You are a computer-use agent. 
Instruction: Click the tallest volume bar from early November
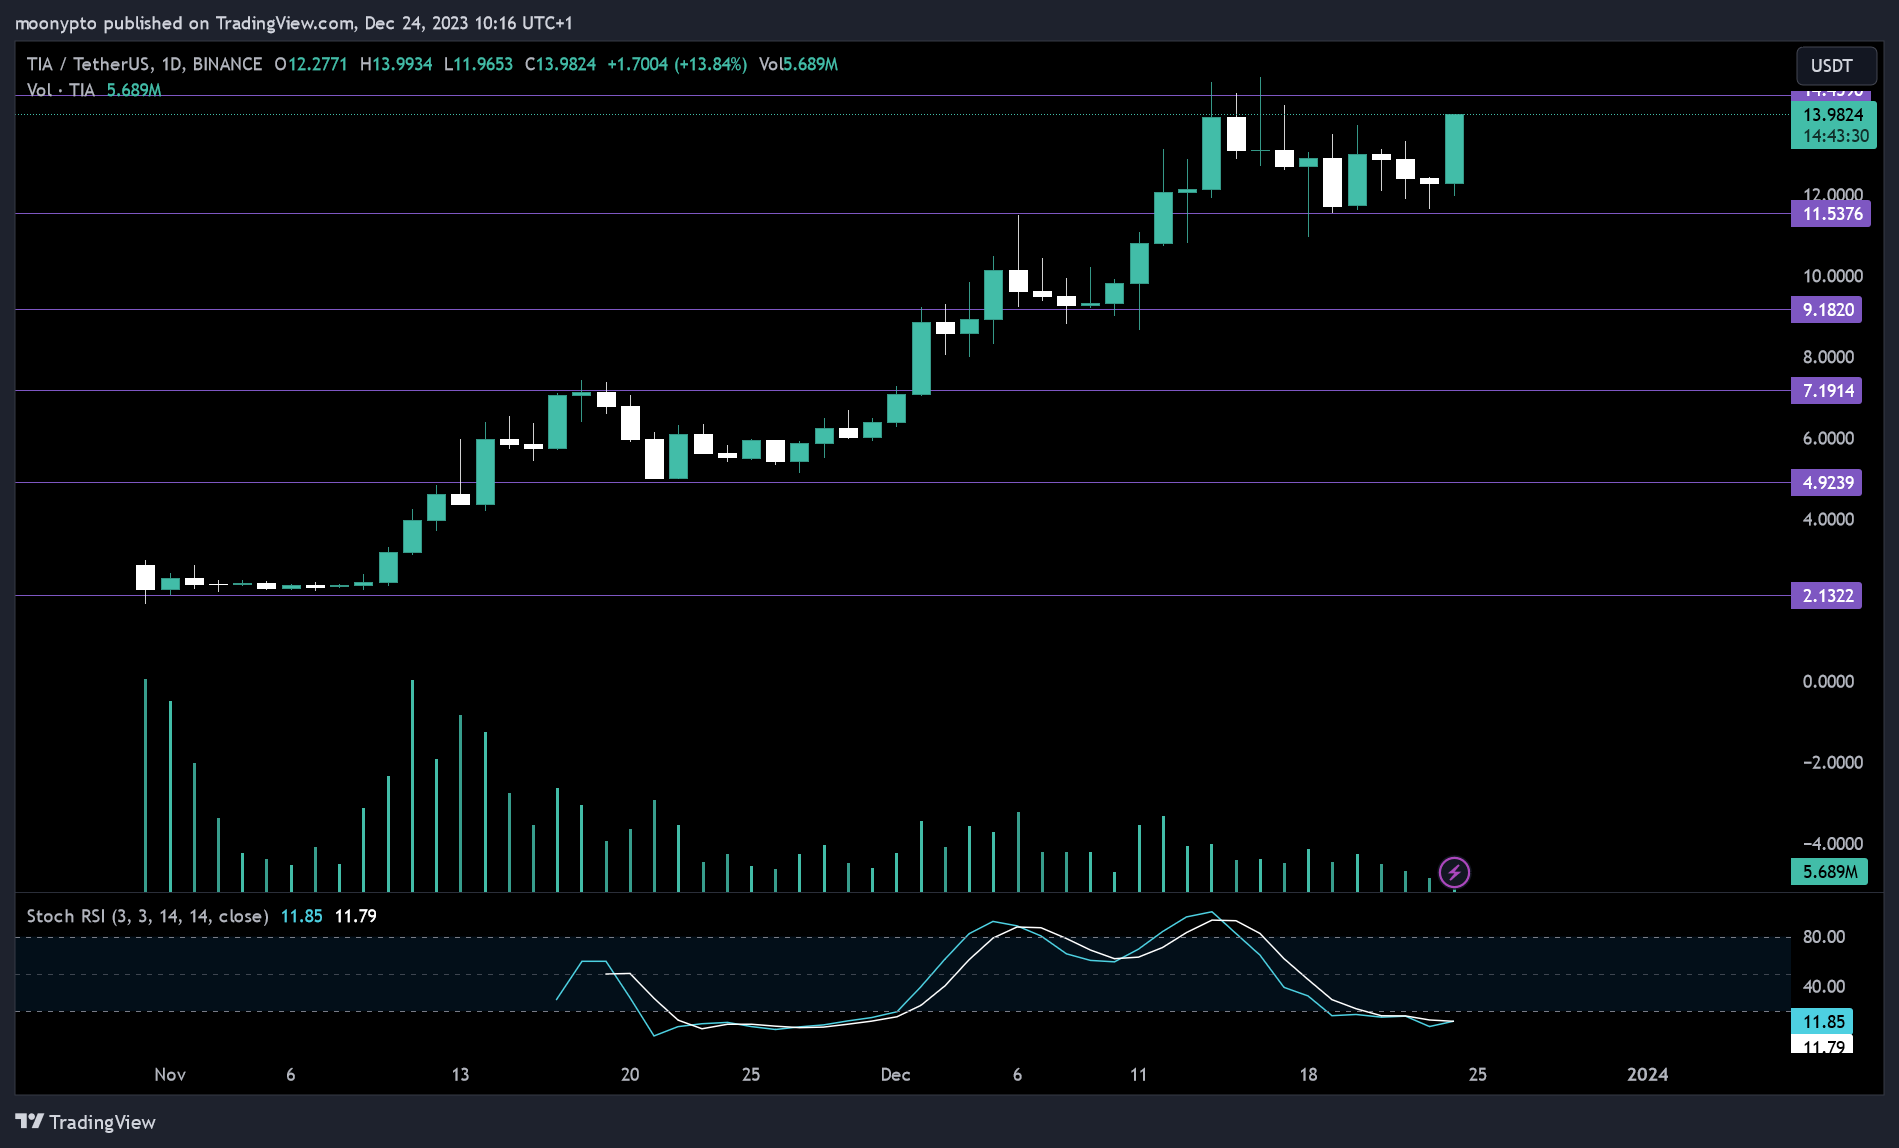145,785
